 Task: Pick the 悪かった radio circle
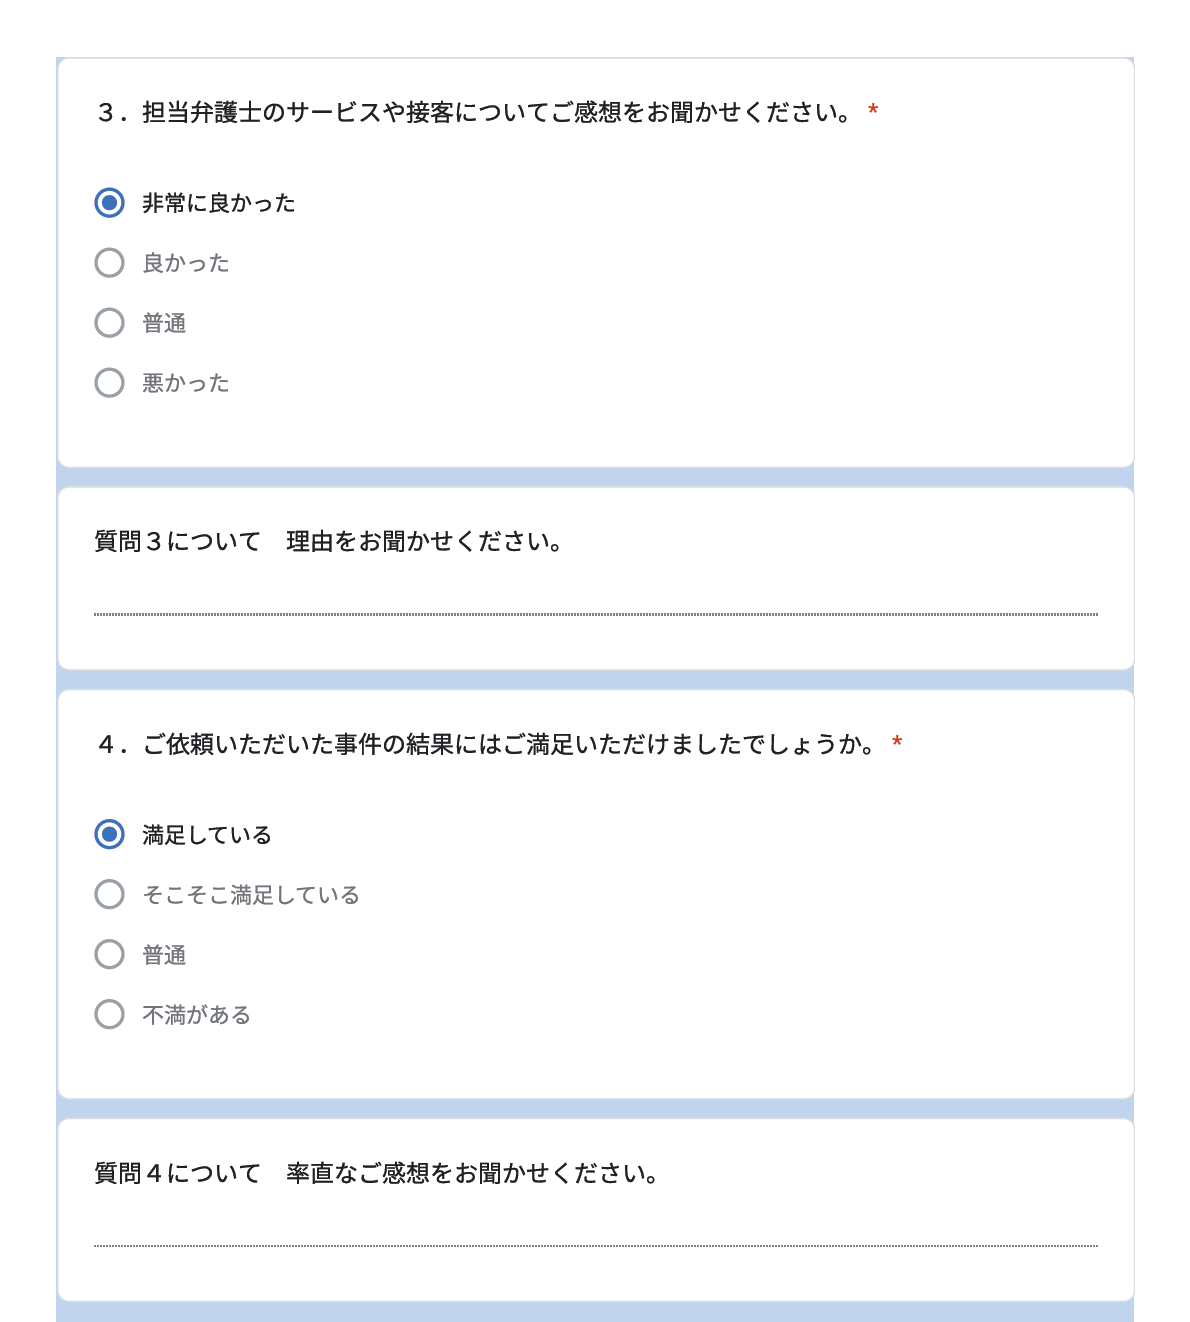(x=109, y=383)
